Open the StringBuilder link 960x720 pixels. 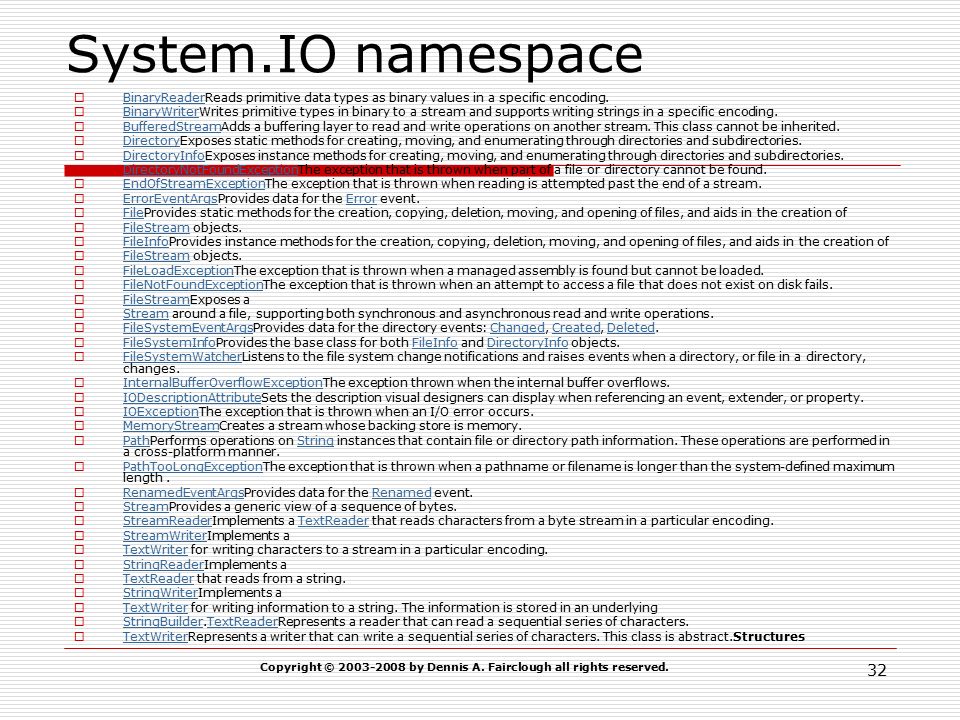point(163,621)
